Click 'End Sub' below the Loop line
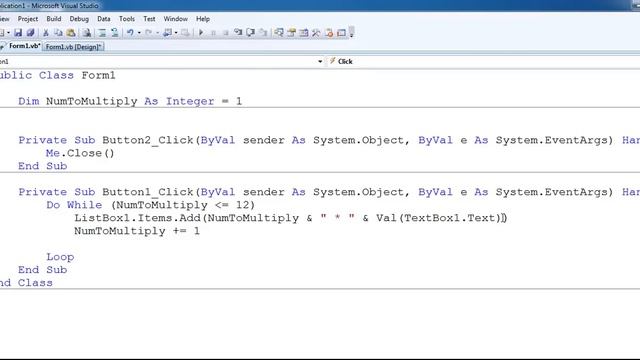640x360 pixels. (x=42, y=270)
